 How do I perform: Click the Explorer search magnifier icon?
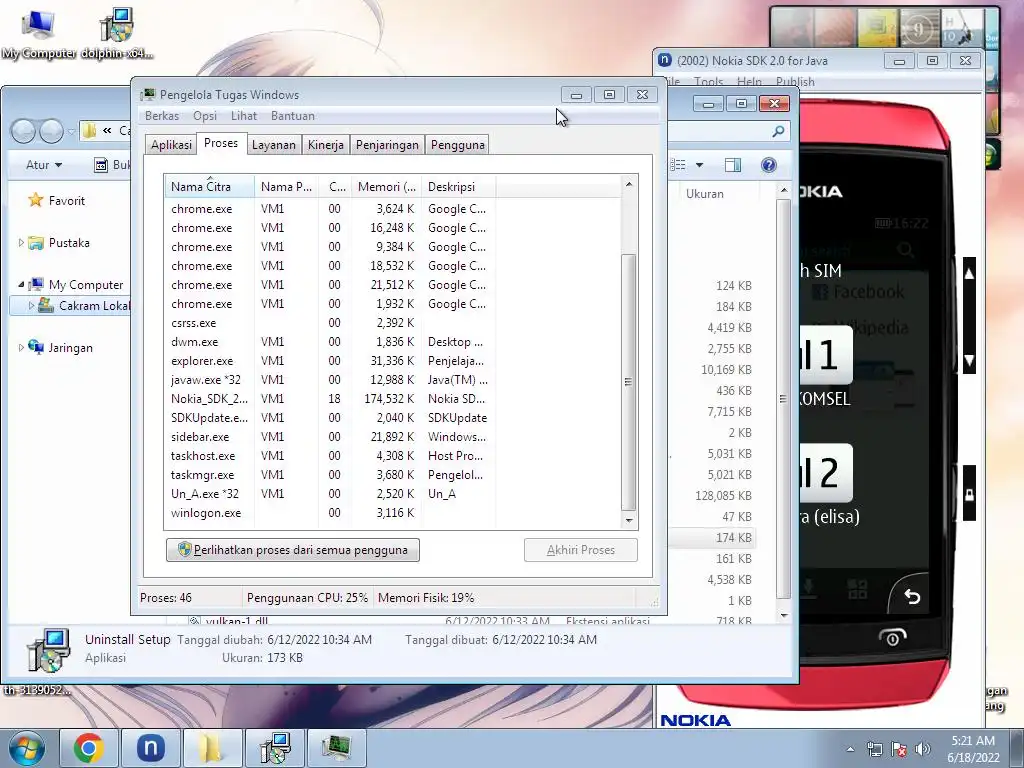tap(778, 131)
